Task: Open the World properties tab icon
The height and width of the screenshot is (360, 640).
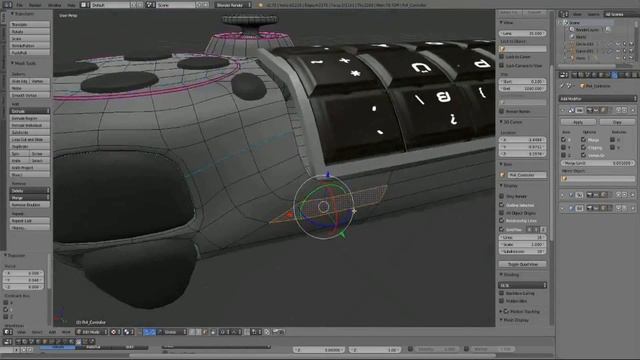Action: point(594,75)
